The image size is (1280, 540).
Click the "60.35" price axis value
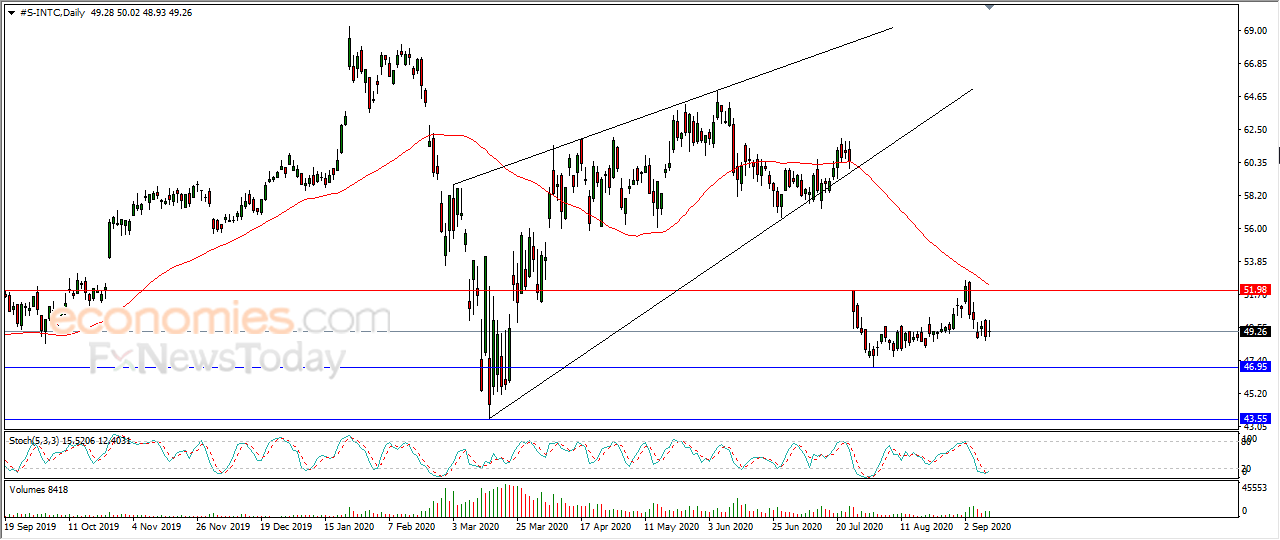tap(1257, 163)
